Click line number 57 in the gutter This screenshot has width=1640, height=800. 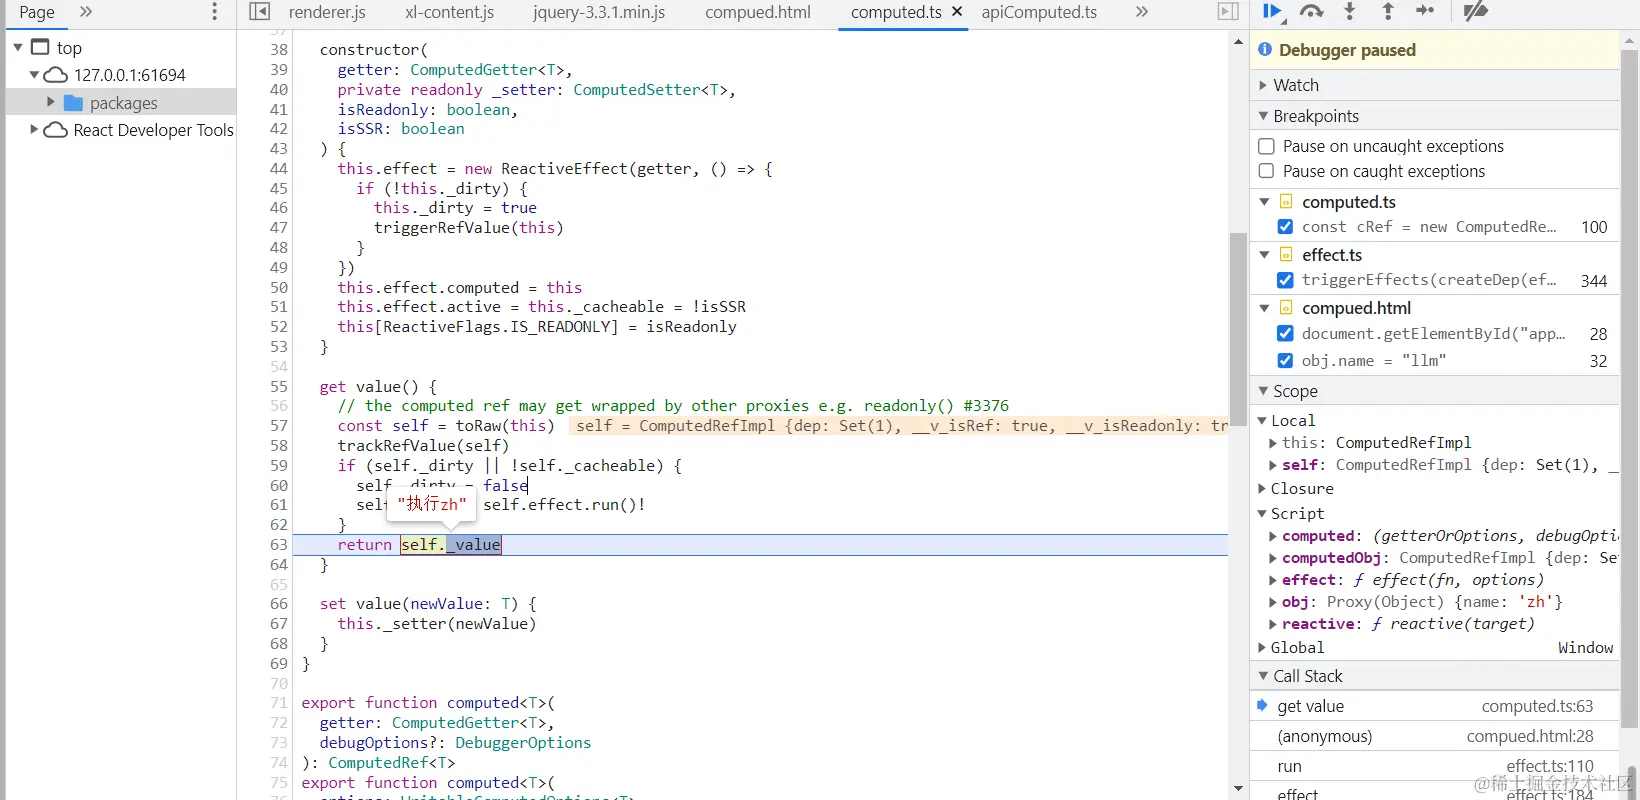278,426
